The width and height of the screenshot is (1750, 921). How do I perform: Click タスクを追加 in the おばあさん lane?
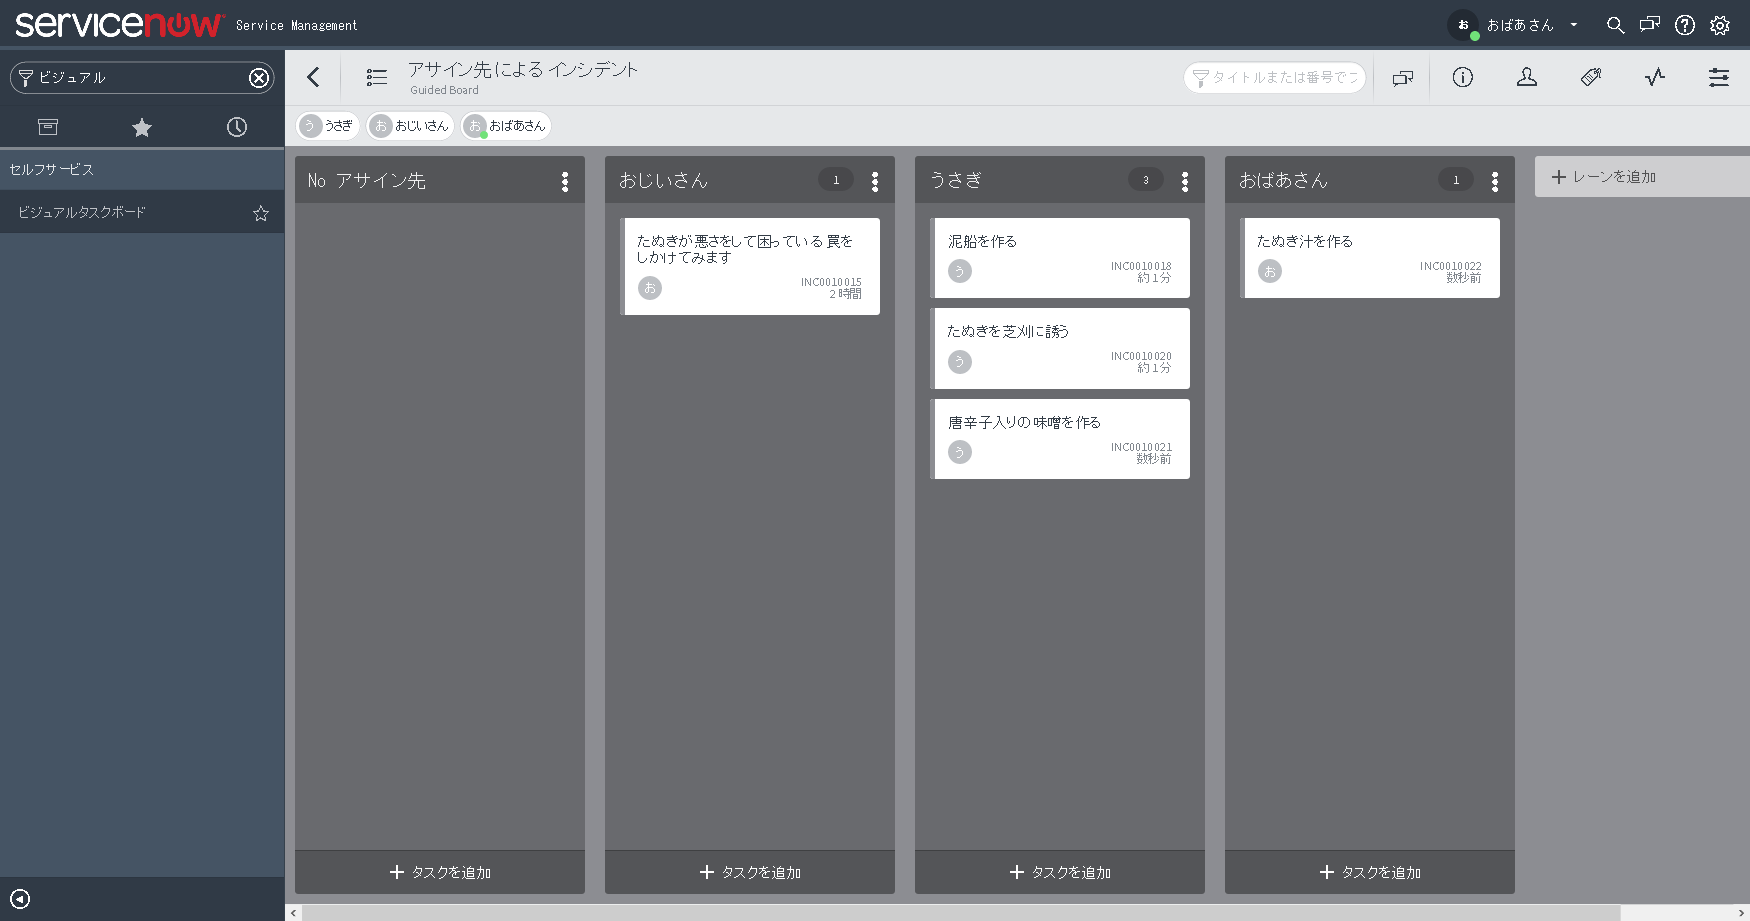point(1369,871)
